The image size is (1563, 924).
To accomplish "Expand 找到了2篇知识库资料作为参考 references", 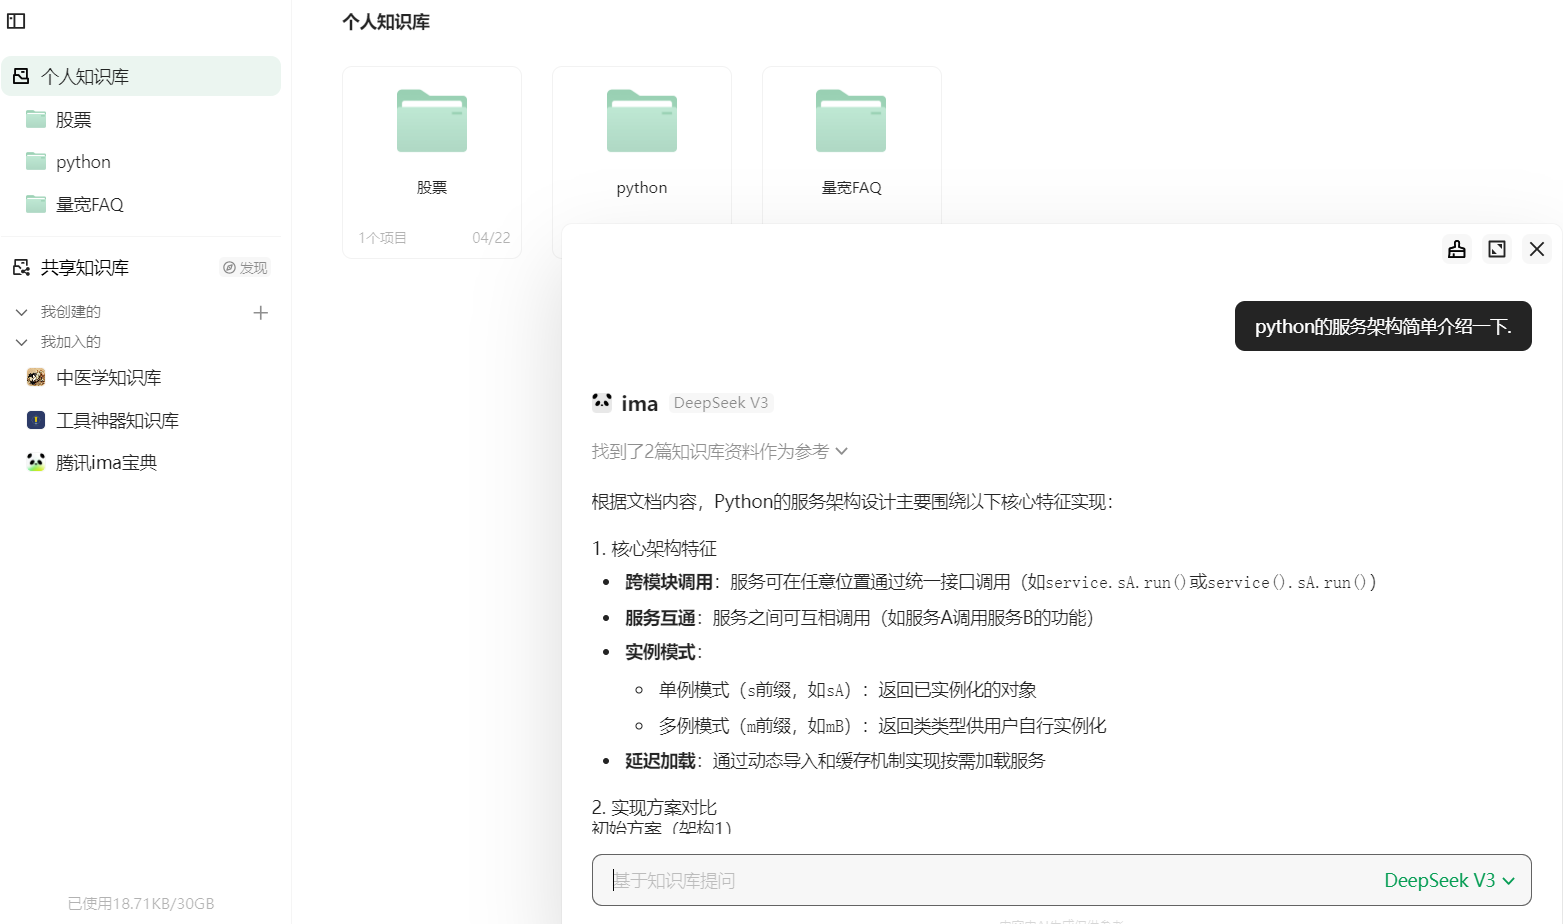I will coord(720,452).
